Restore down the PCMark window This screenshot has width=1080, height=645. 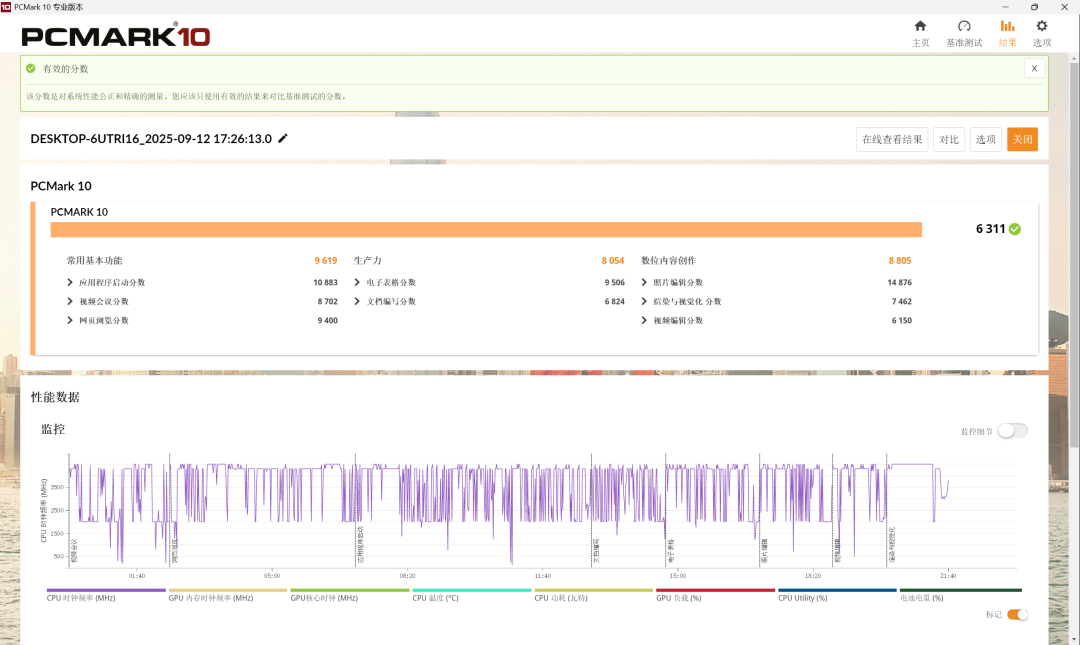[x=1034, y=7]
